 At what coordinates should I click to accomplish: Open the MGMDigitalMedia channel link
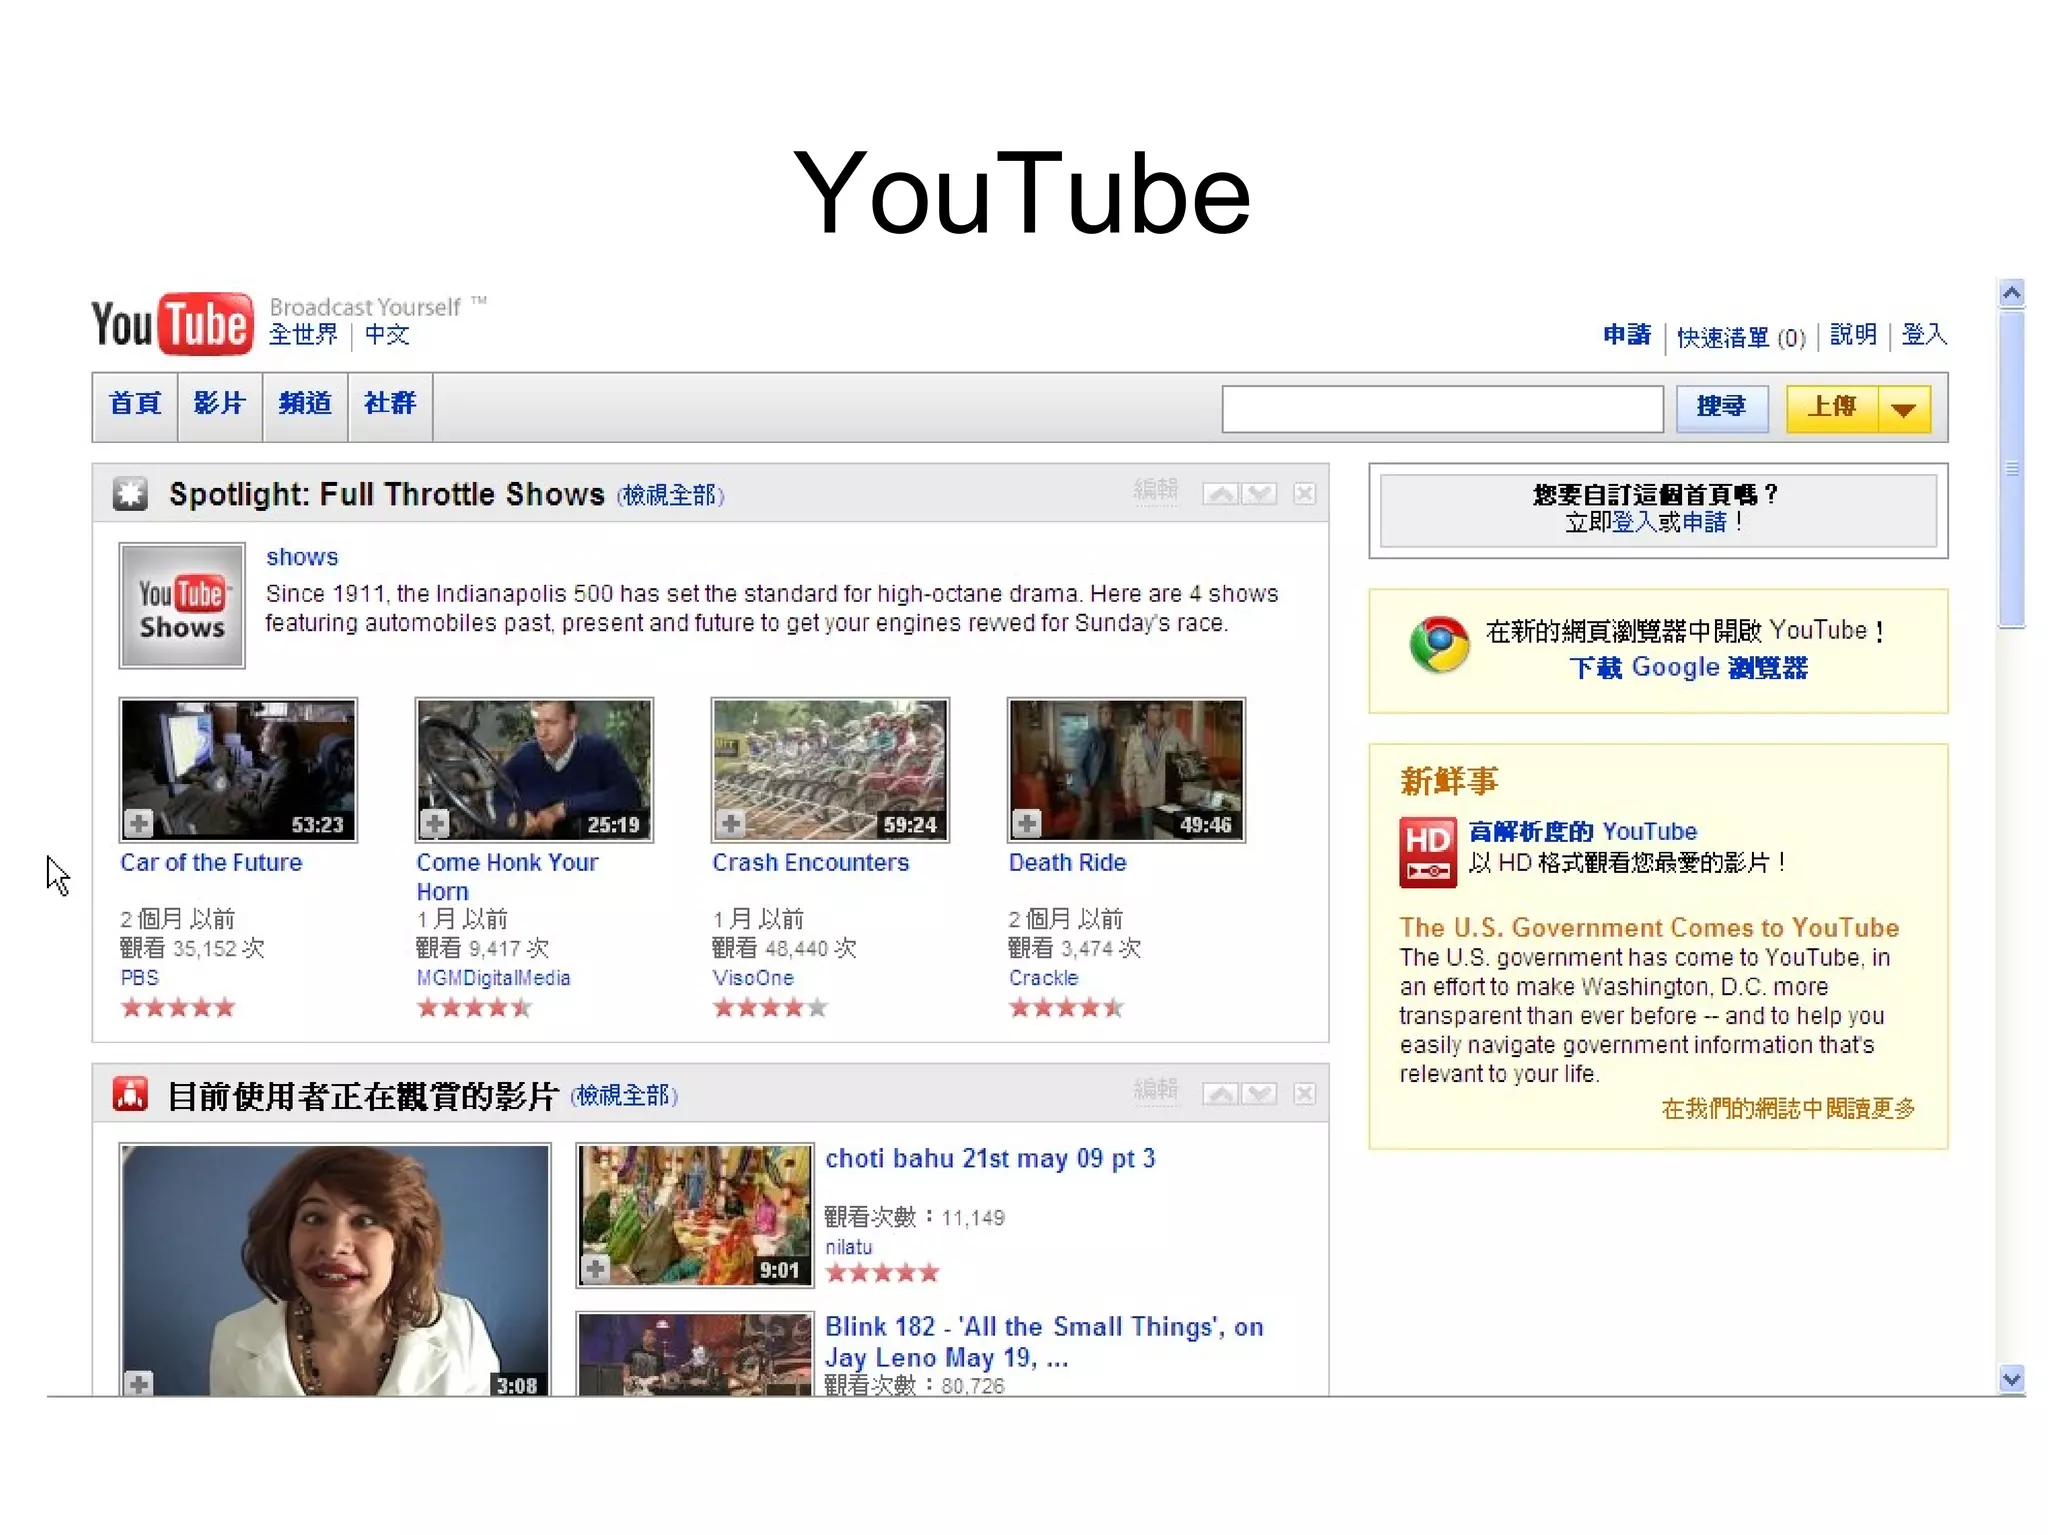[493, 977]
